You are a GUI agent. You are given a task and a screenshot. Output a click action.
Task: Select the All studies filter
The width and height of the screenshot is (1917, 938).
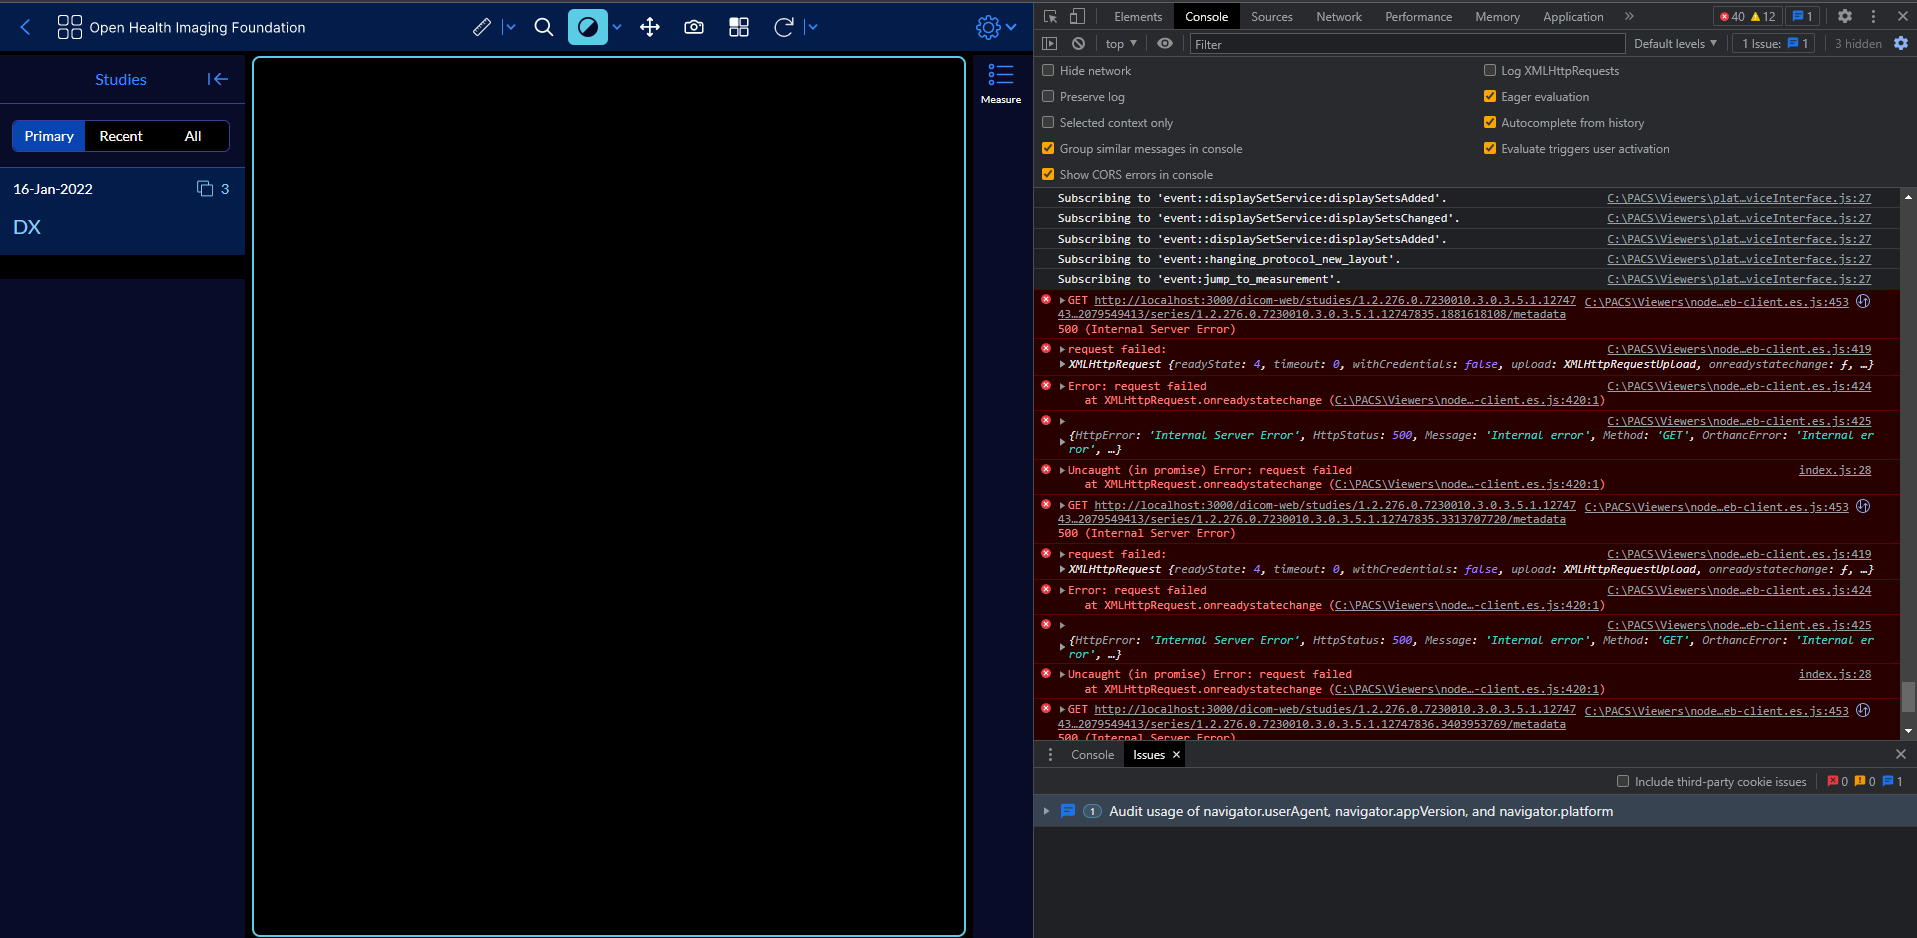click(193, 136)
